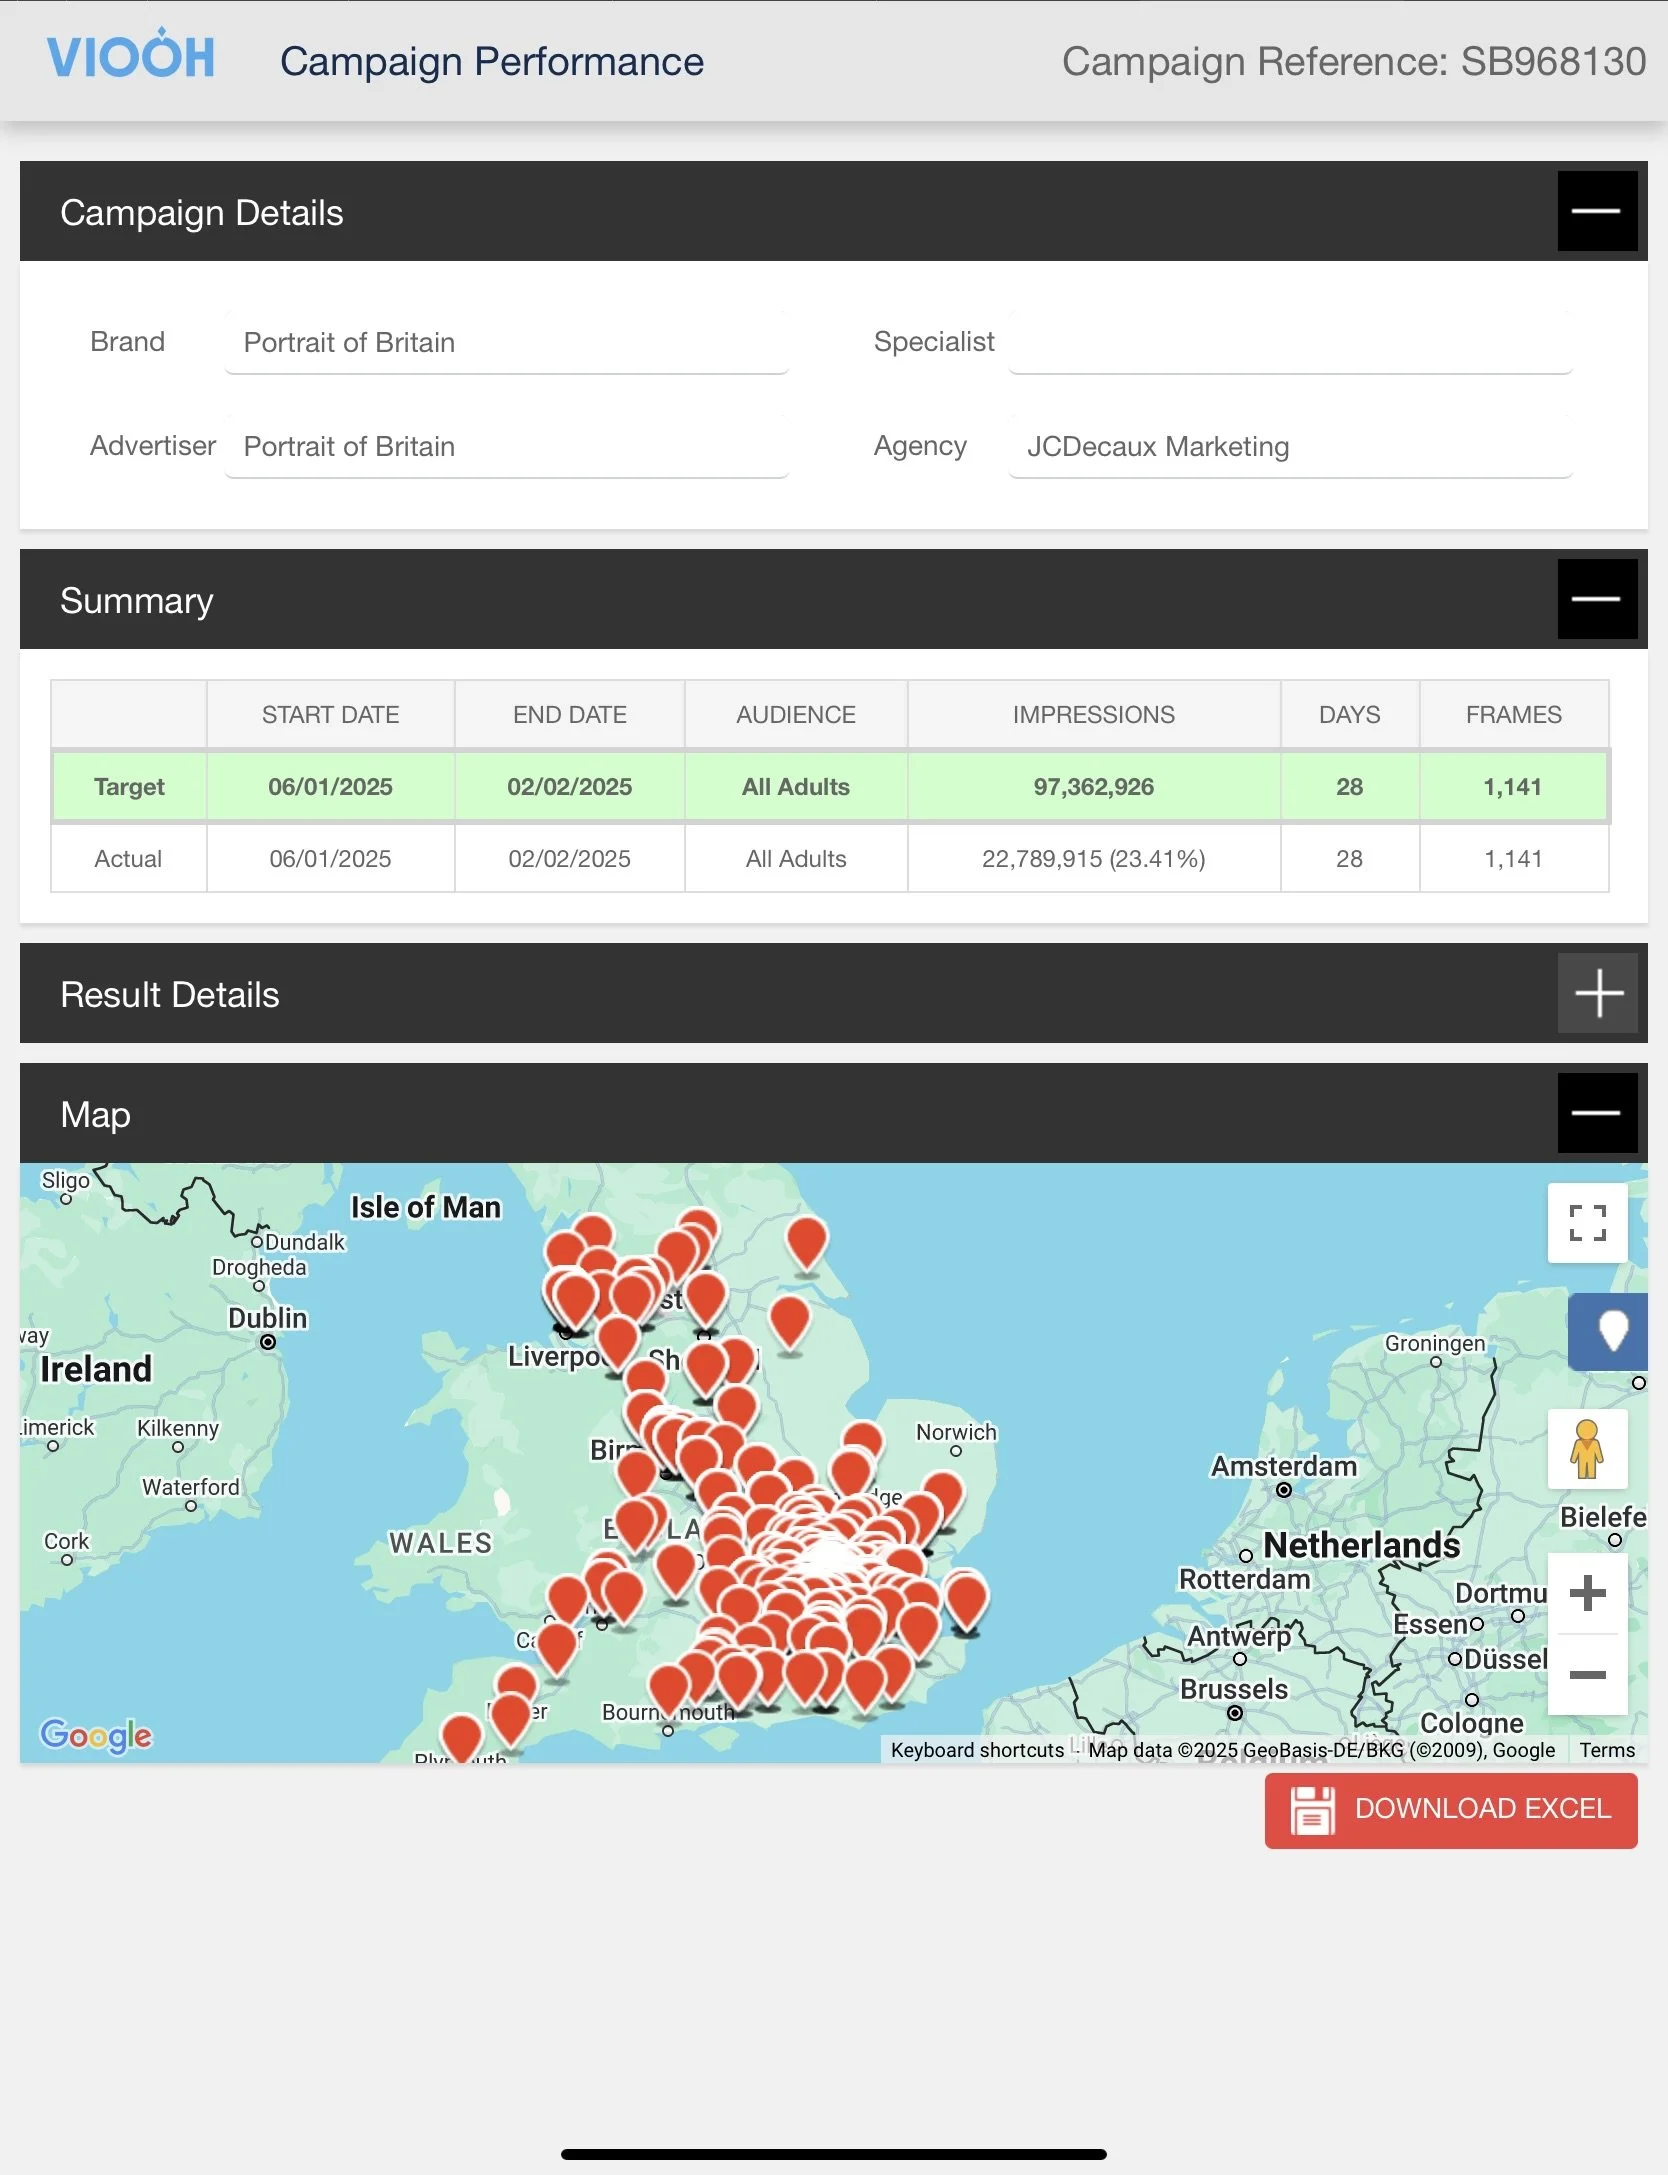Image resolution: width=1668 pixels, height=2175 pixels.
Task: Click the DAYS column header
Action: pos(1350,714)
